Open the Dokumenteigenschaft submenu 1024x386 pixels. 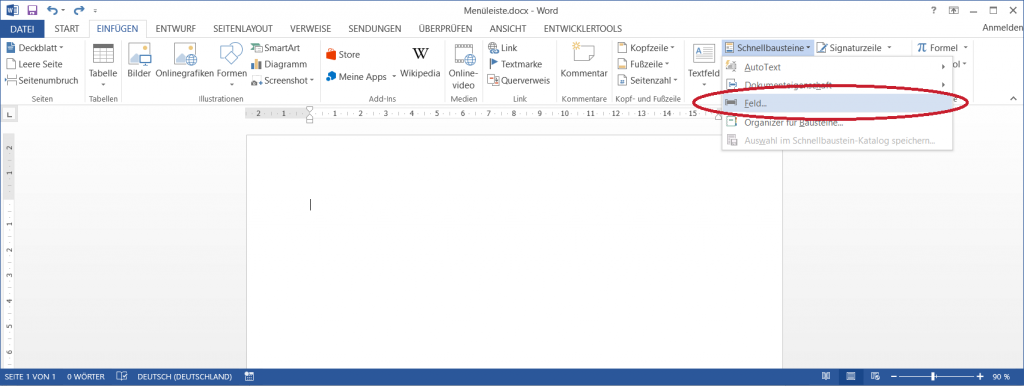pos(837,85)
